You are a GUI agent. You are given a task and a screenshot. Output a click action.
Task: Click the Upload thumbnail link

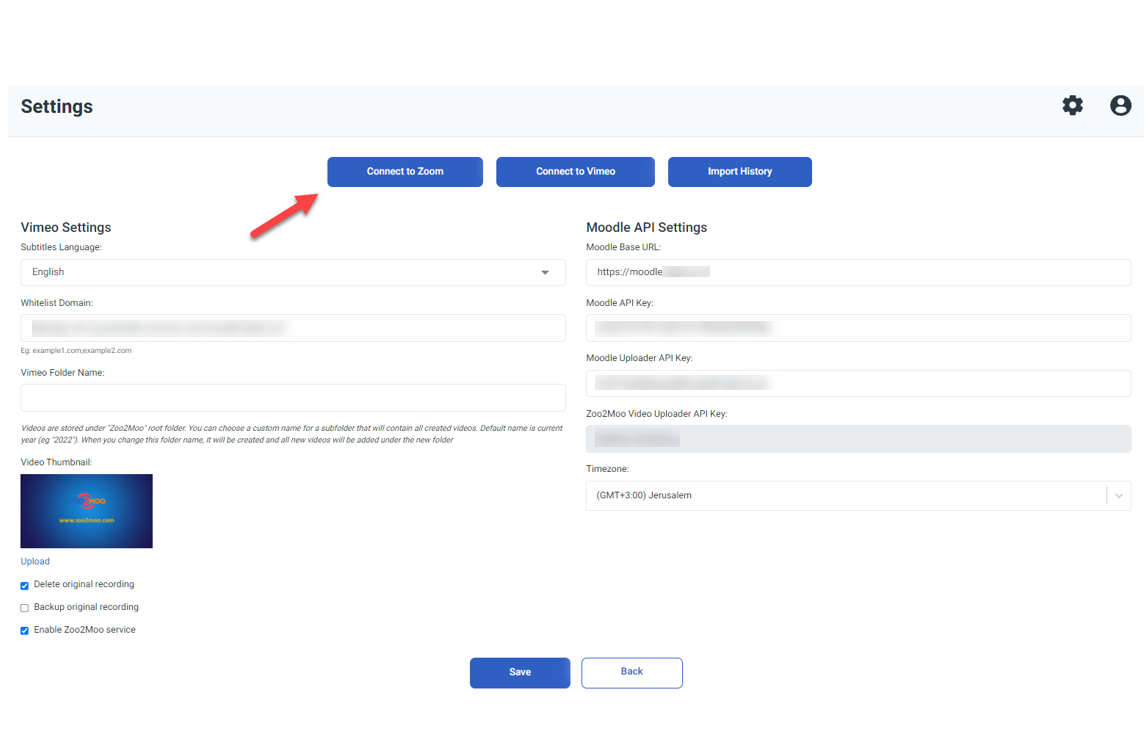pos(35,561)
